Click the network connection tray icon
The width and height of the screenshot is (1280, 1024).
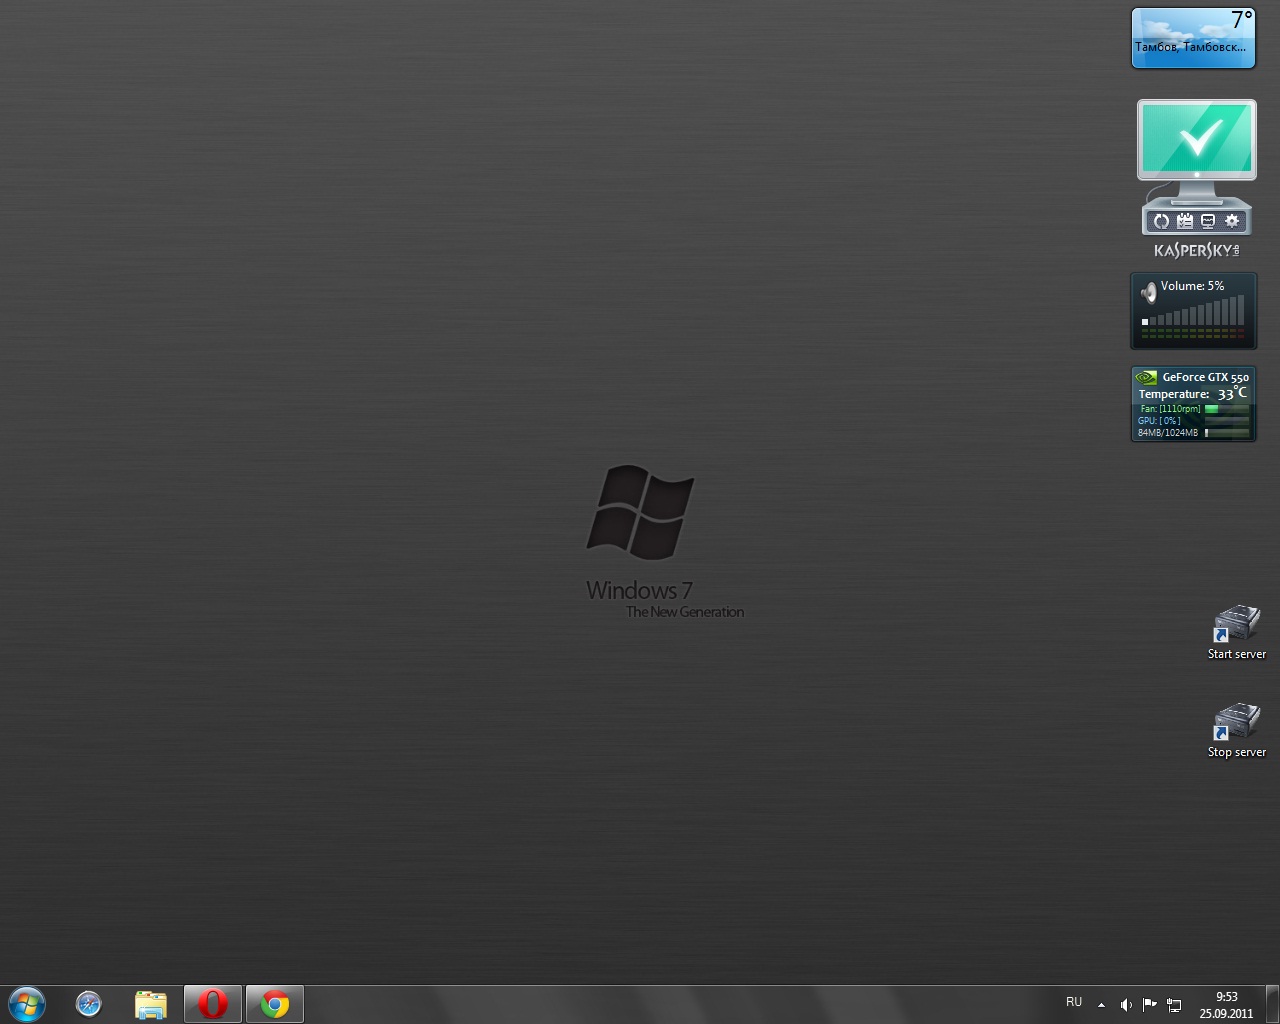pyautogui.click(x=1174, y=1004)
